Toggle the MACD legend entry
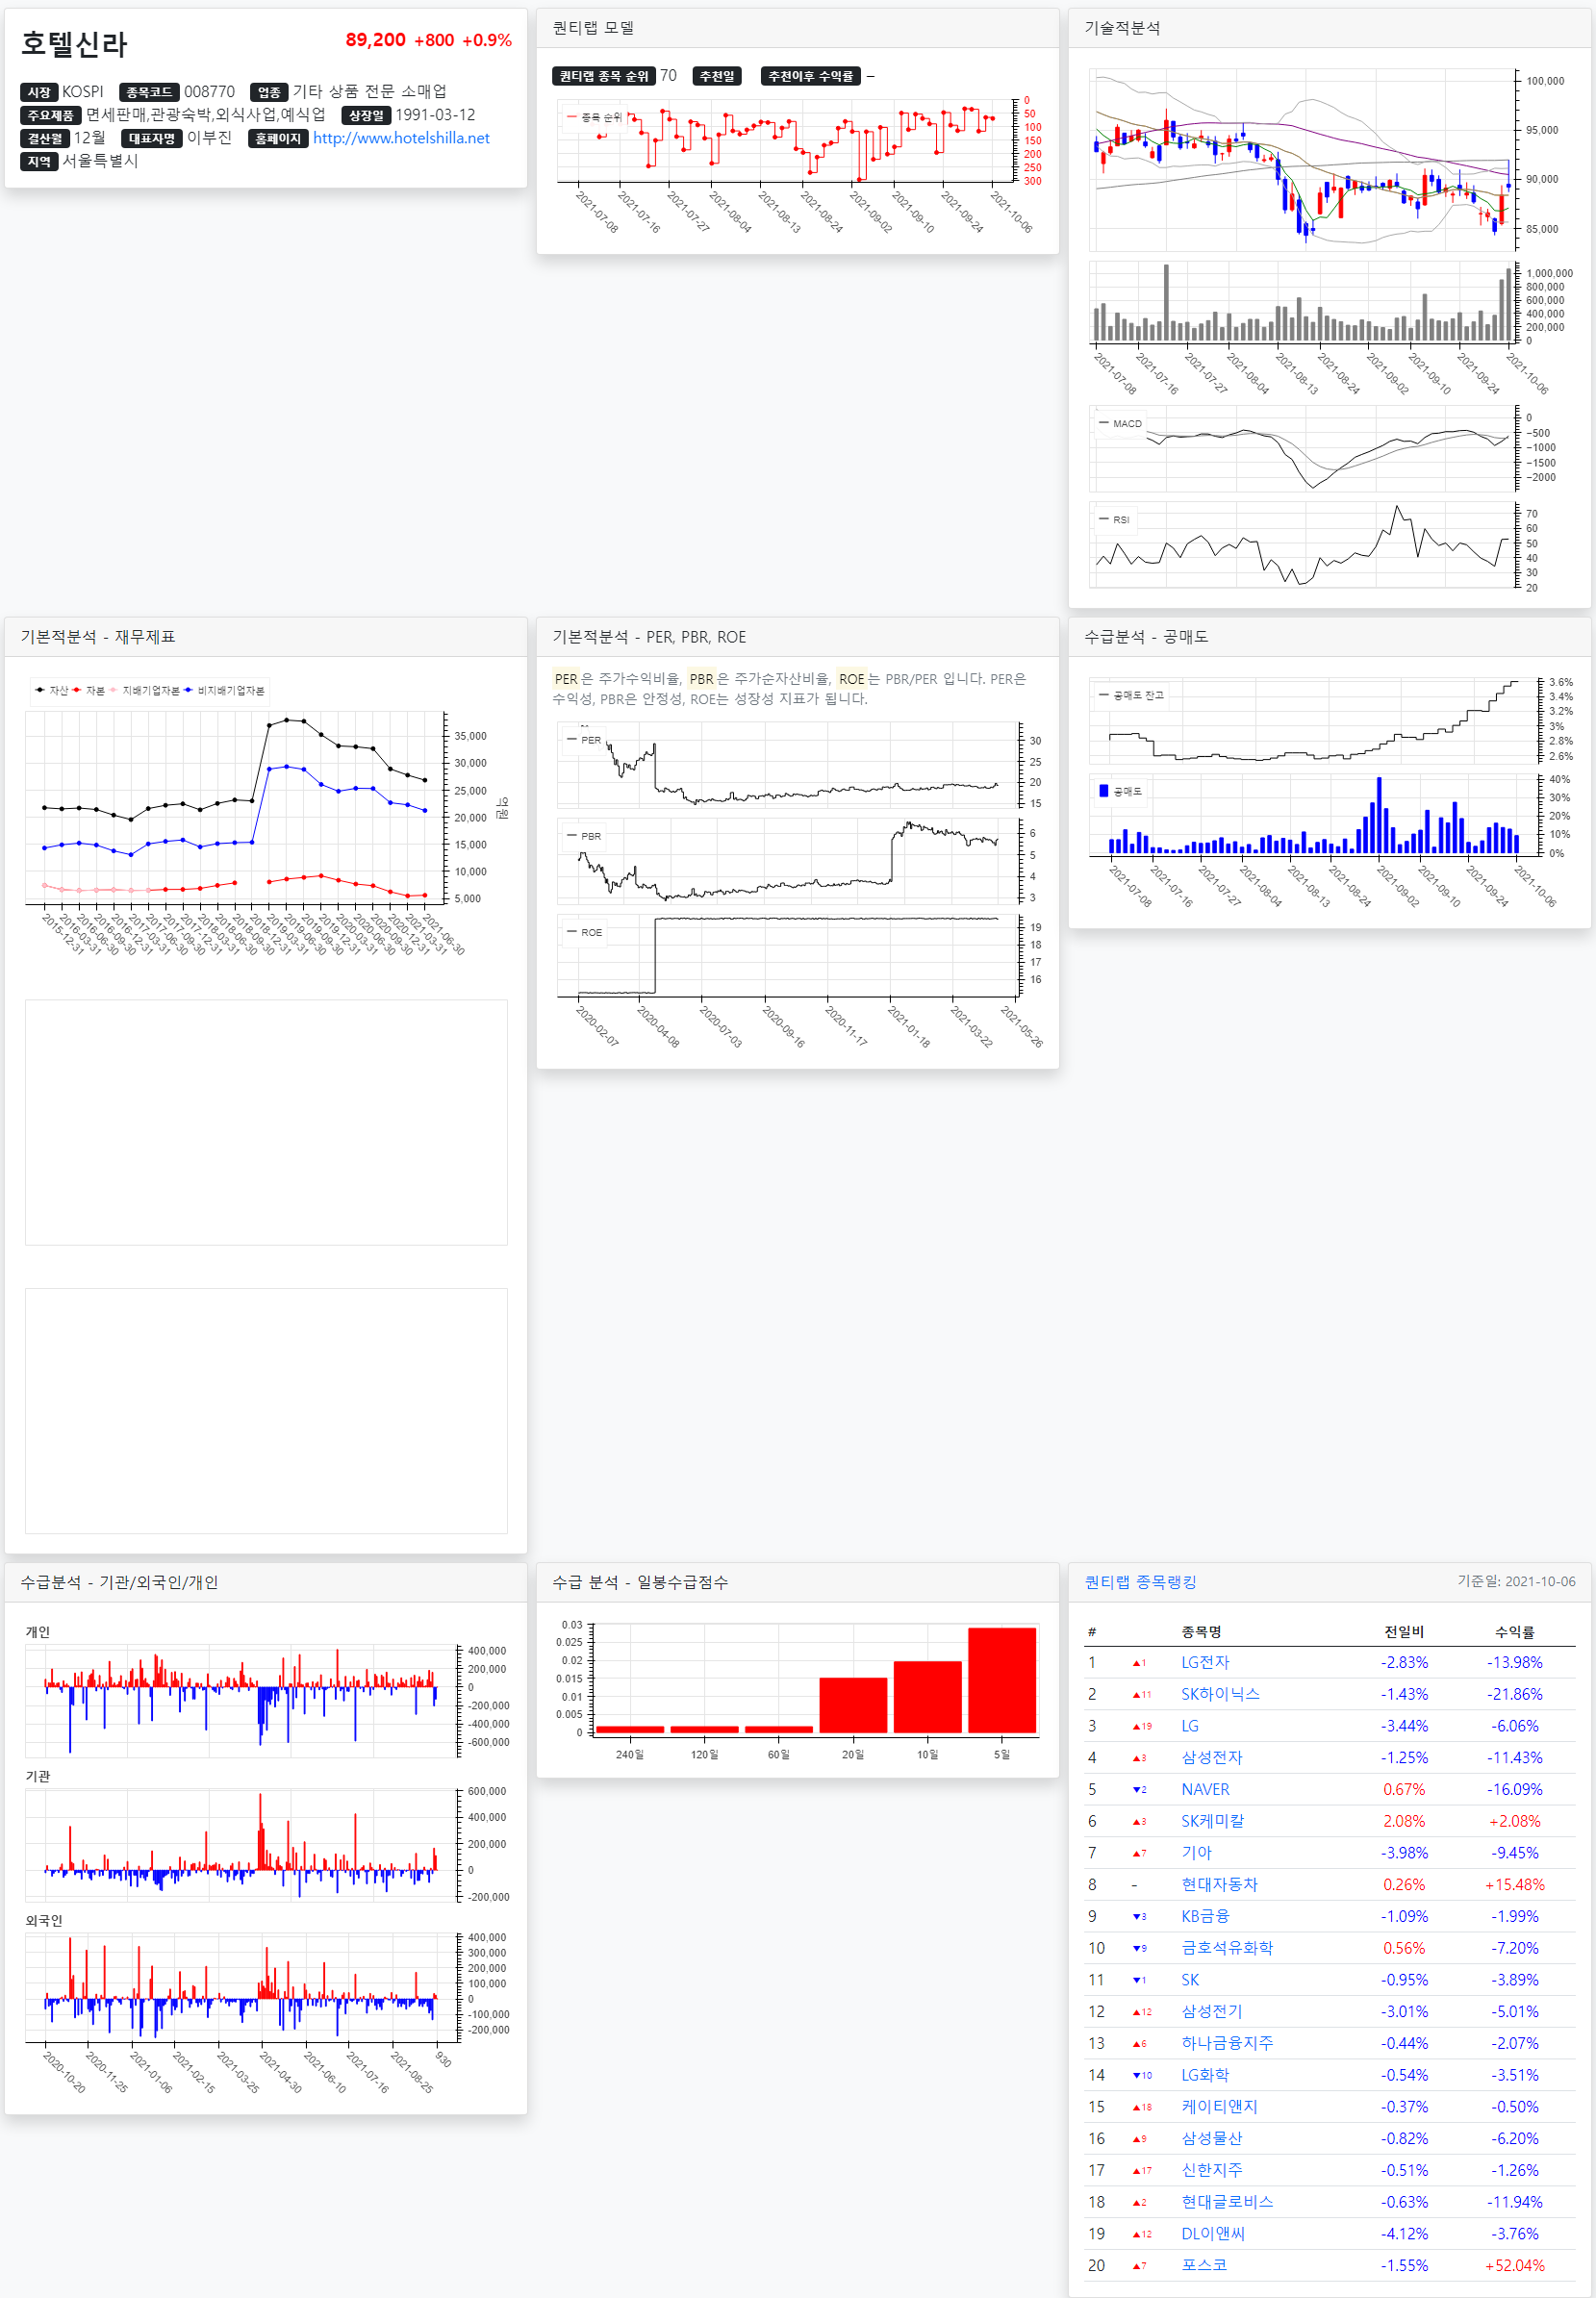 pos(1120,424)
